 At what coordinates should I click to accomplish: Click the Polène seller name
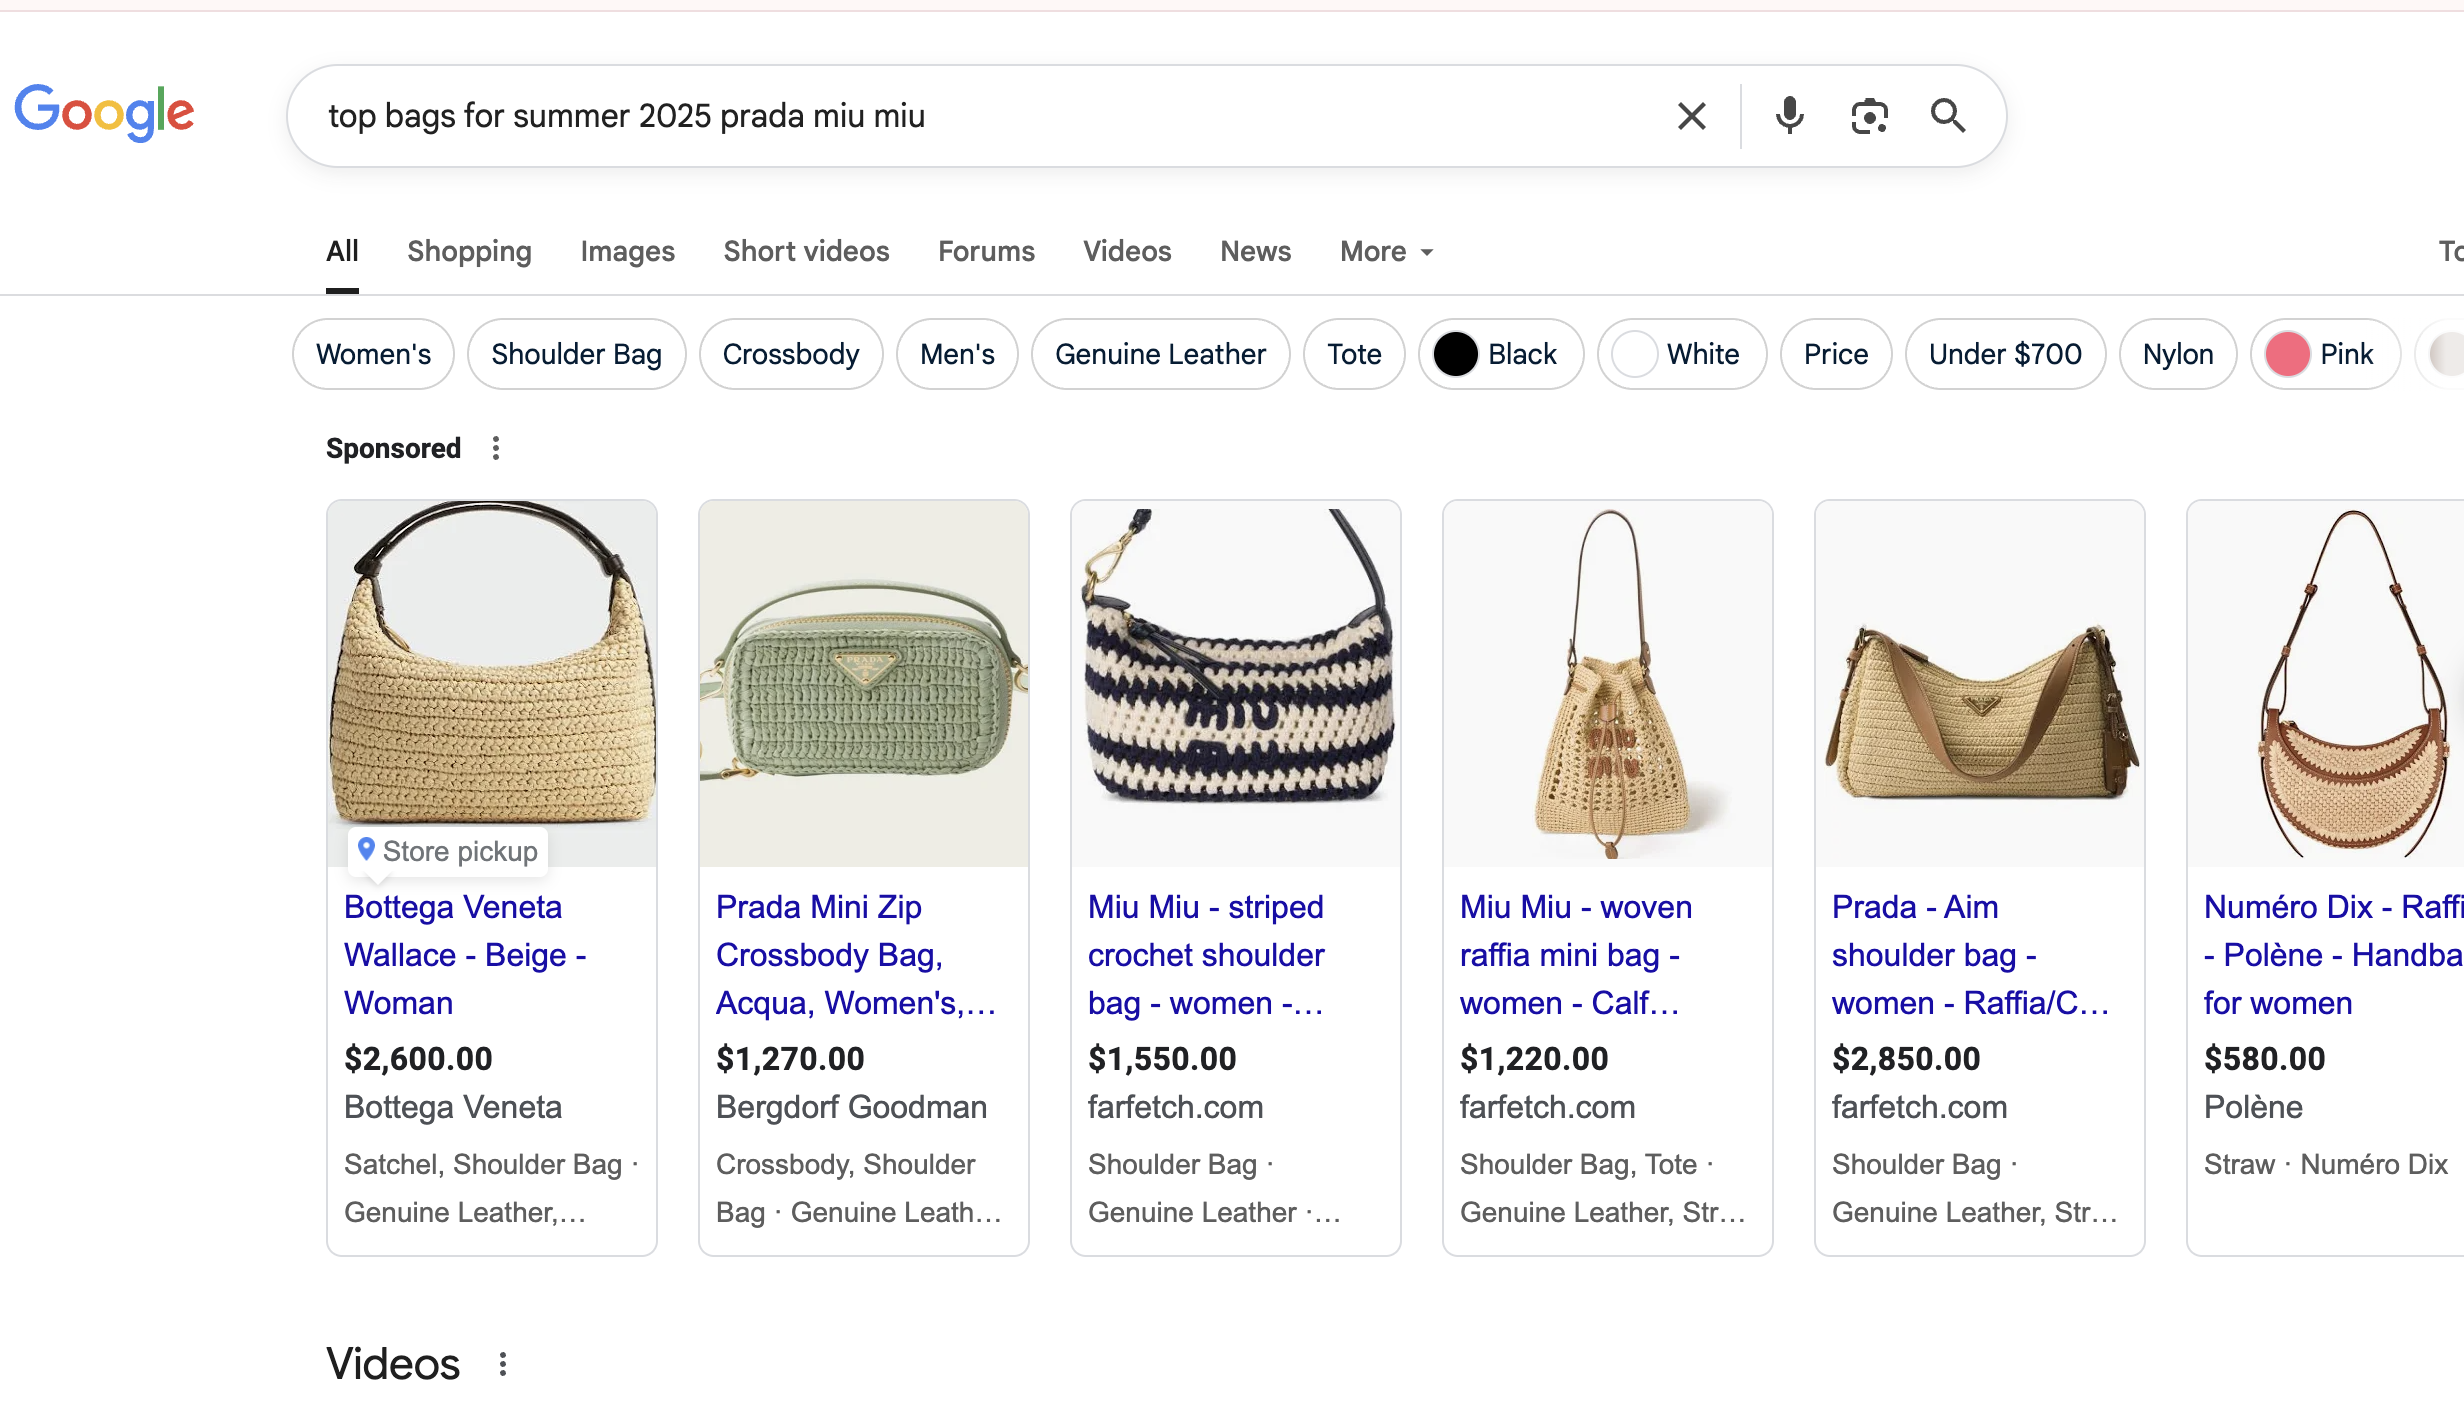click(2253, 1107)
